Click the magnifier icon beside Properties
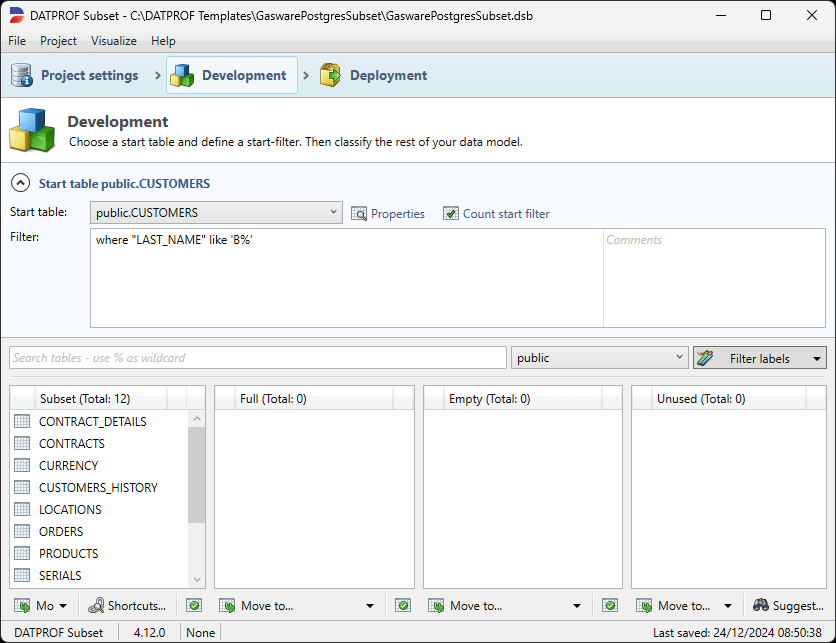 pyautogui.click(x=359, y=213)
